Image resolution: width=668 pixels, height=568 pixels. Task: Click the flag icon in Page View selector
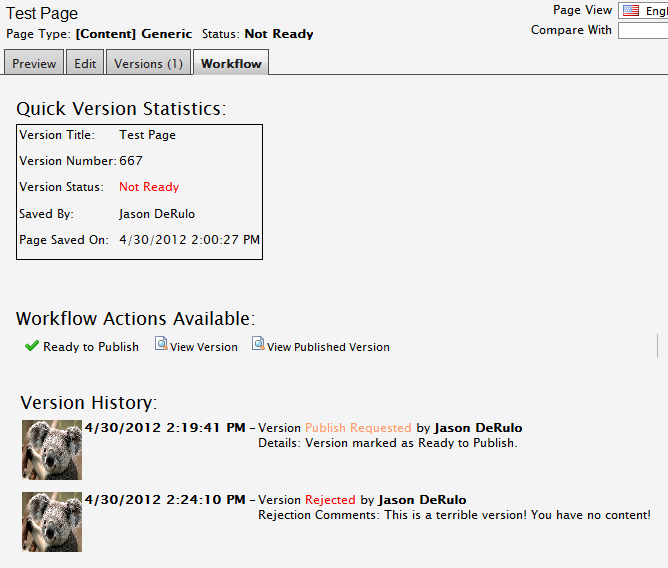(x=631, y=11)
